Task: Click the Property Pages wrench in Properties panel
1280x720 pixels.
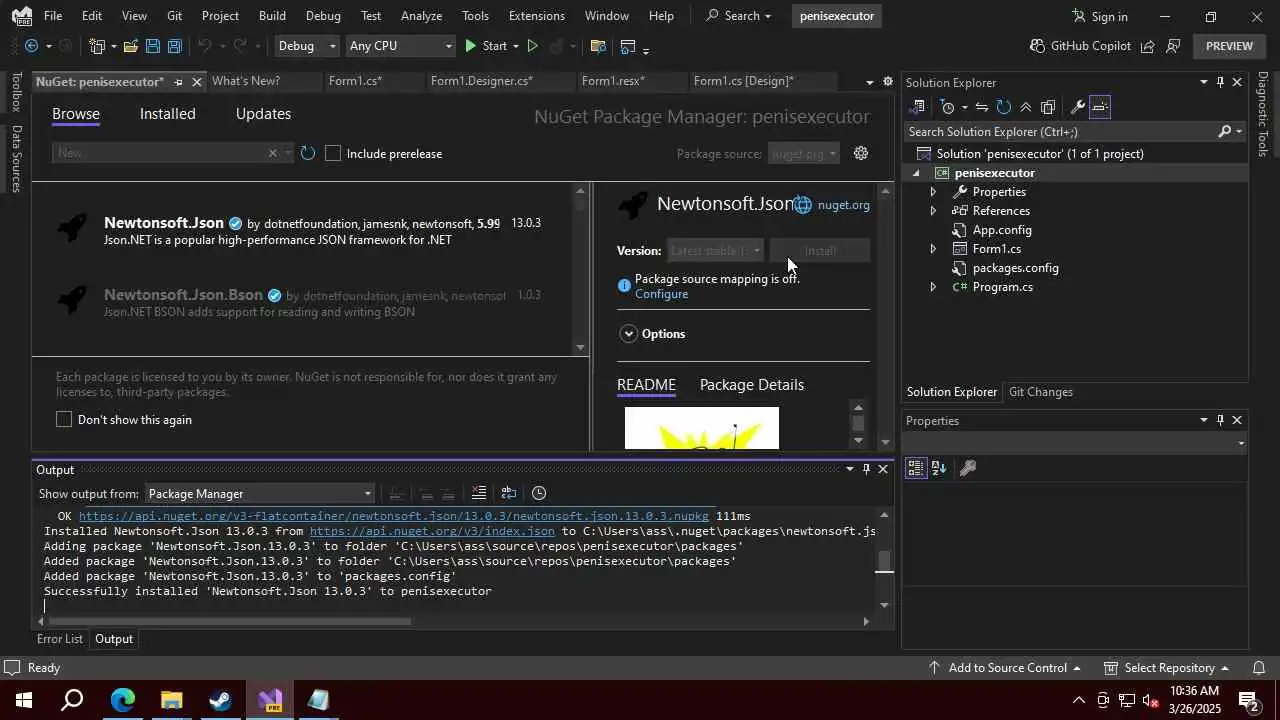Action: (967, 468)
